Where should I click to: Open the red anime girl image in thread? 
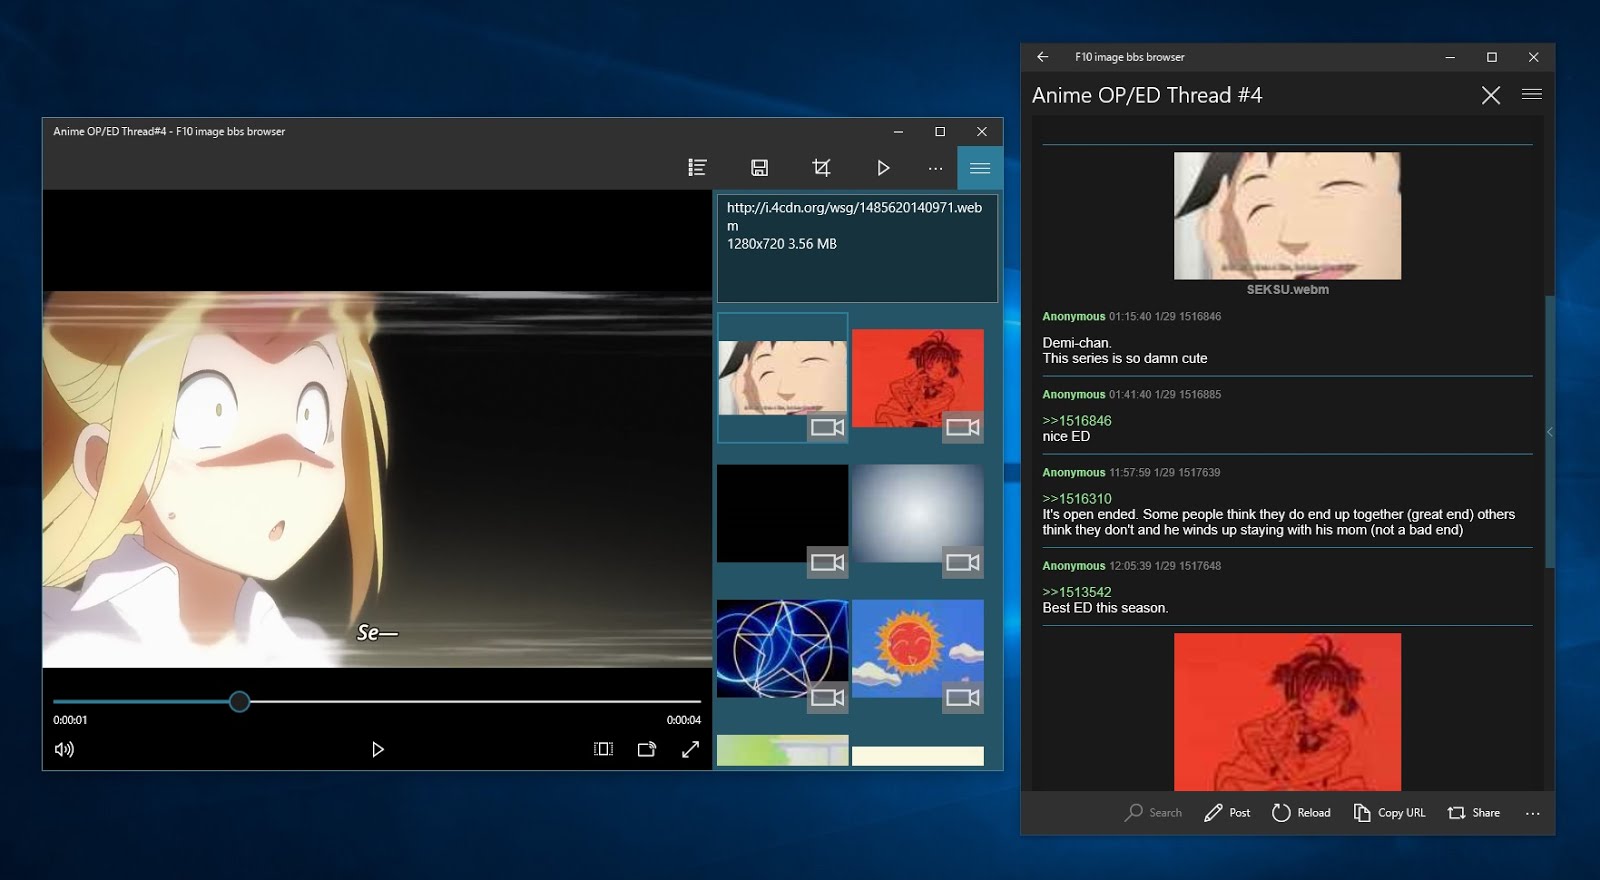tap(1287, 712)
